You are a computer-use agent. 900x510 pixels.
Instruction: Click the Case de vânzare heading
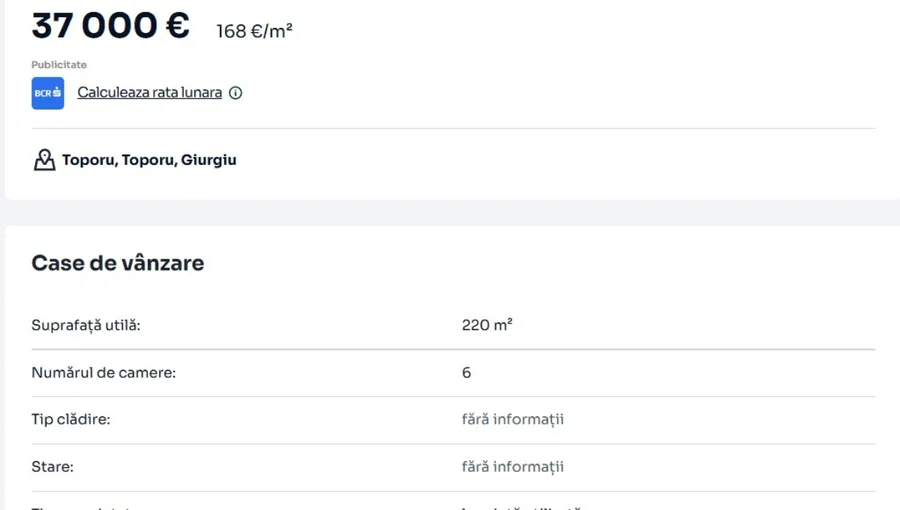click(117, 263)
